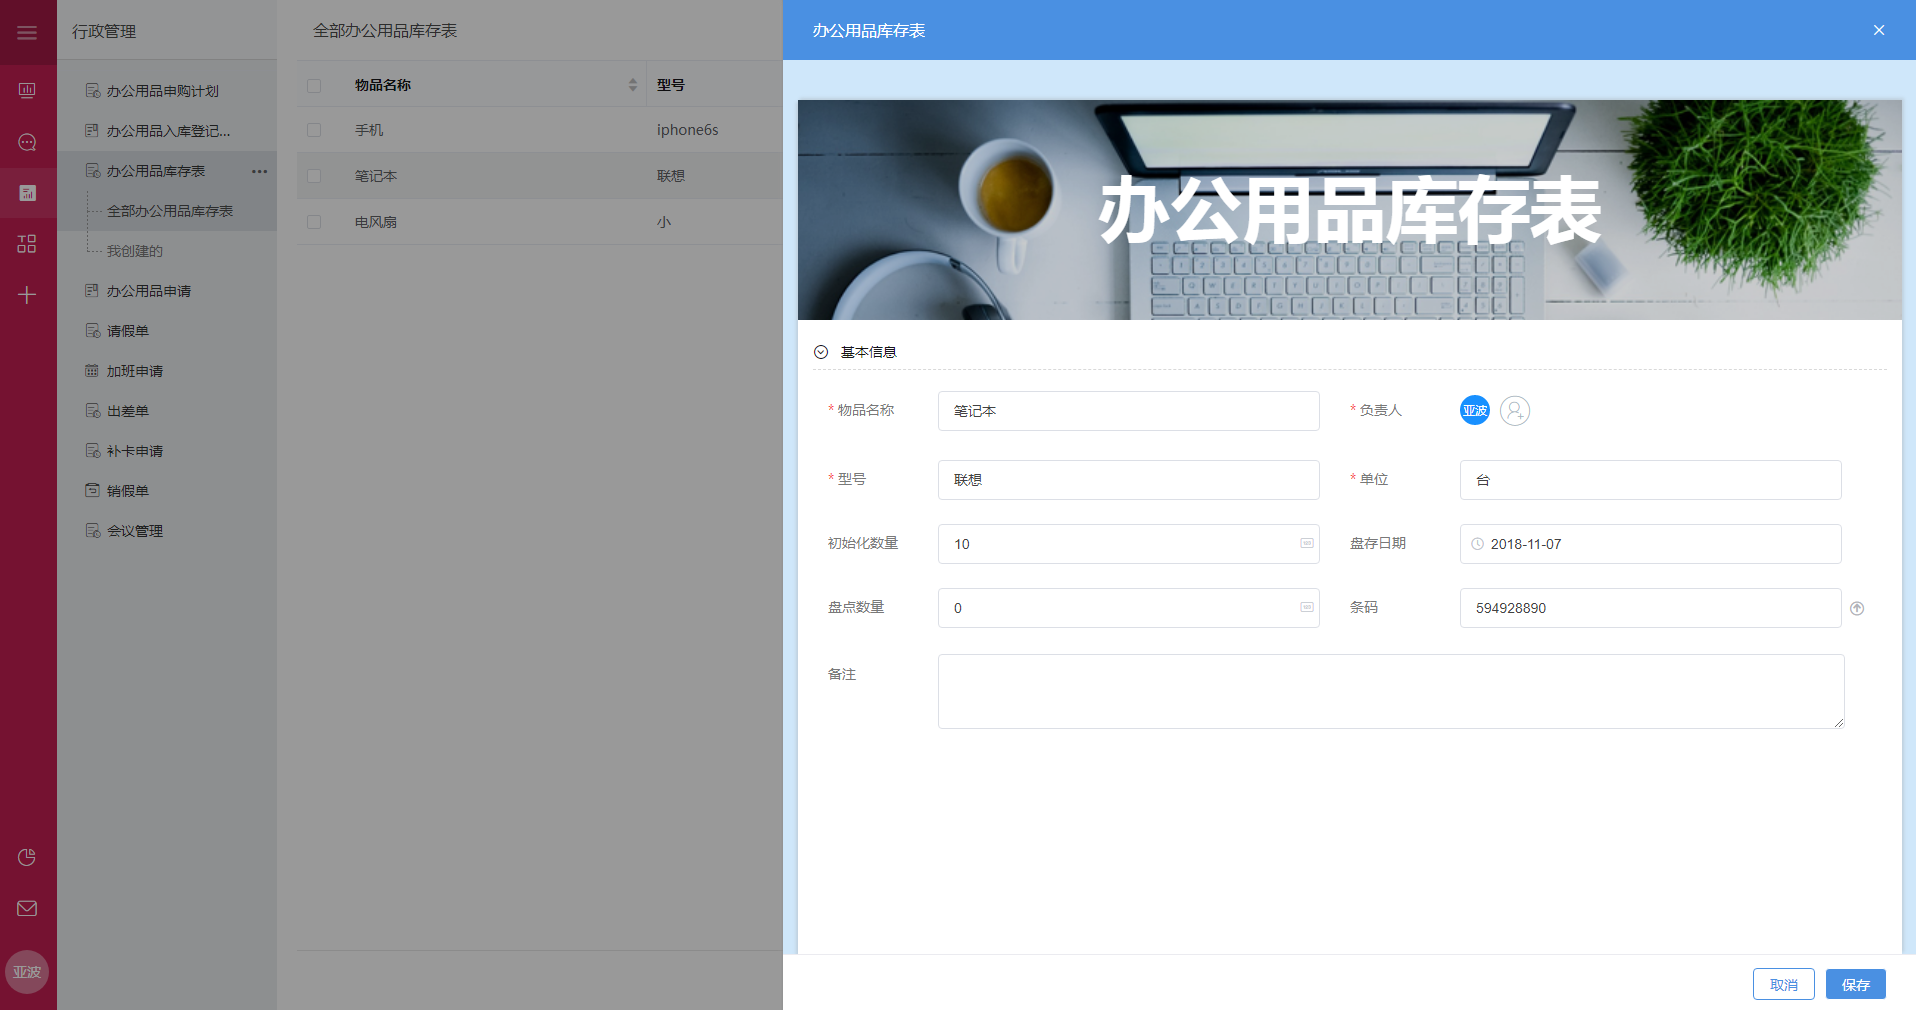Collapse the 基本信息 section

tap(821, 352)
